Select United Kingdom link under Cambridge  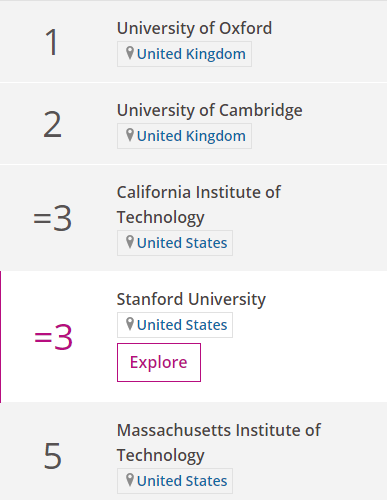tap(191, 136)
